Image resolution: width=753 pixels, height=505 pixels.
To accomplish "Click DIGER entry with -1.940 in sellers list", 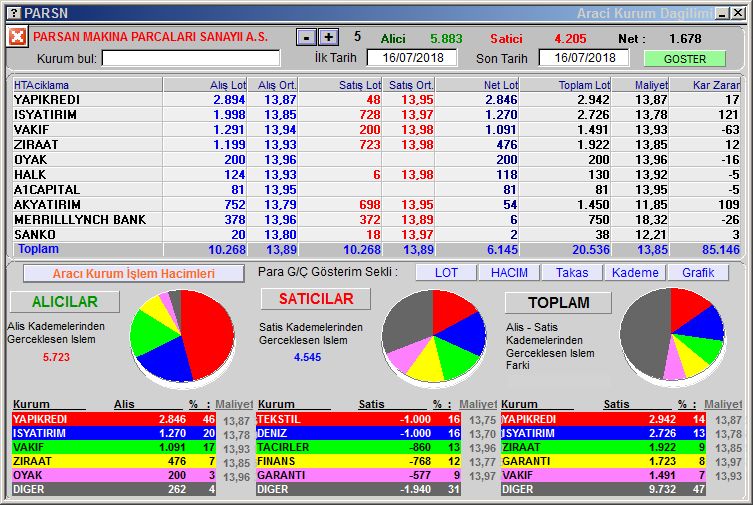I will tap(359, 489).
